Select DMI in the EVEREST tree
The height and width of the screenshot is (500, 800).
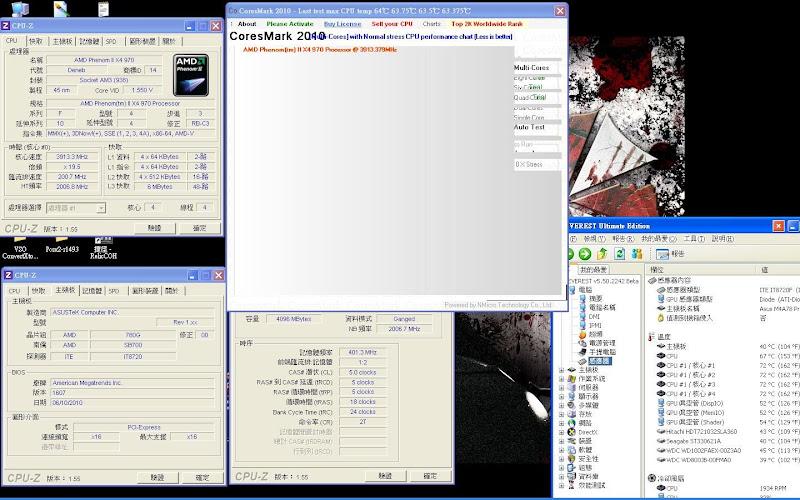pyautogui.click(x=594, y=316)
